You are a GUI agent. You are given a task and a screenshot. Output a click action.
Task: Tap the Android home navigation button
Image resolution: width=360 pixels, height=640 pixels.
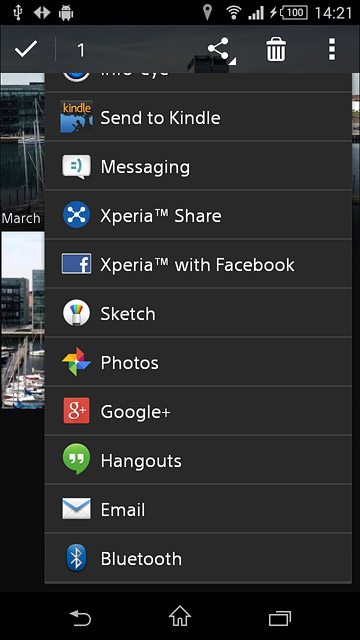[x=180, y=616]
